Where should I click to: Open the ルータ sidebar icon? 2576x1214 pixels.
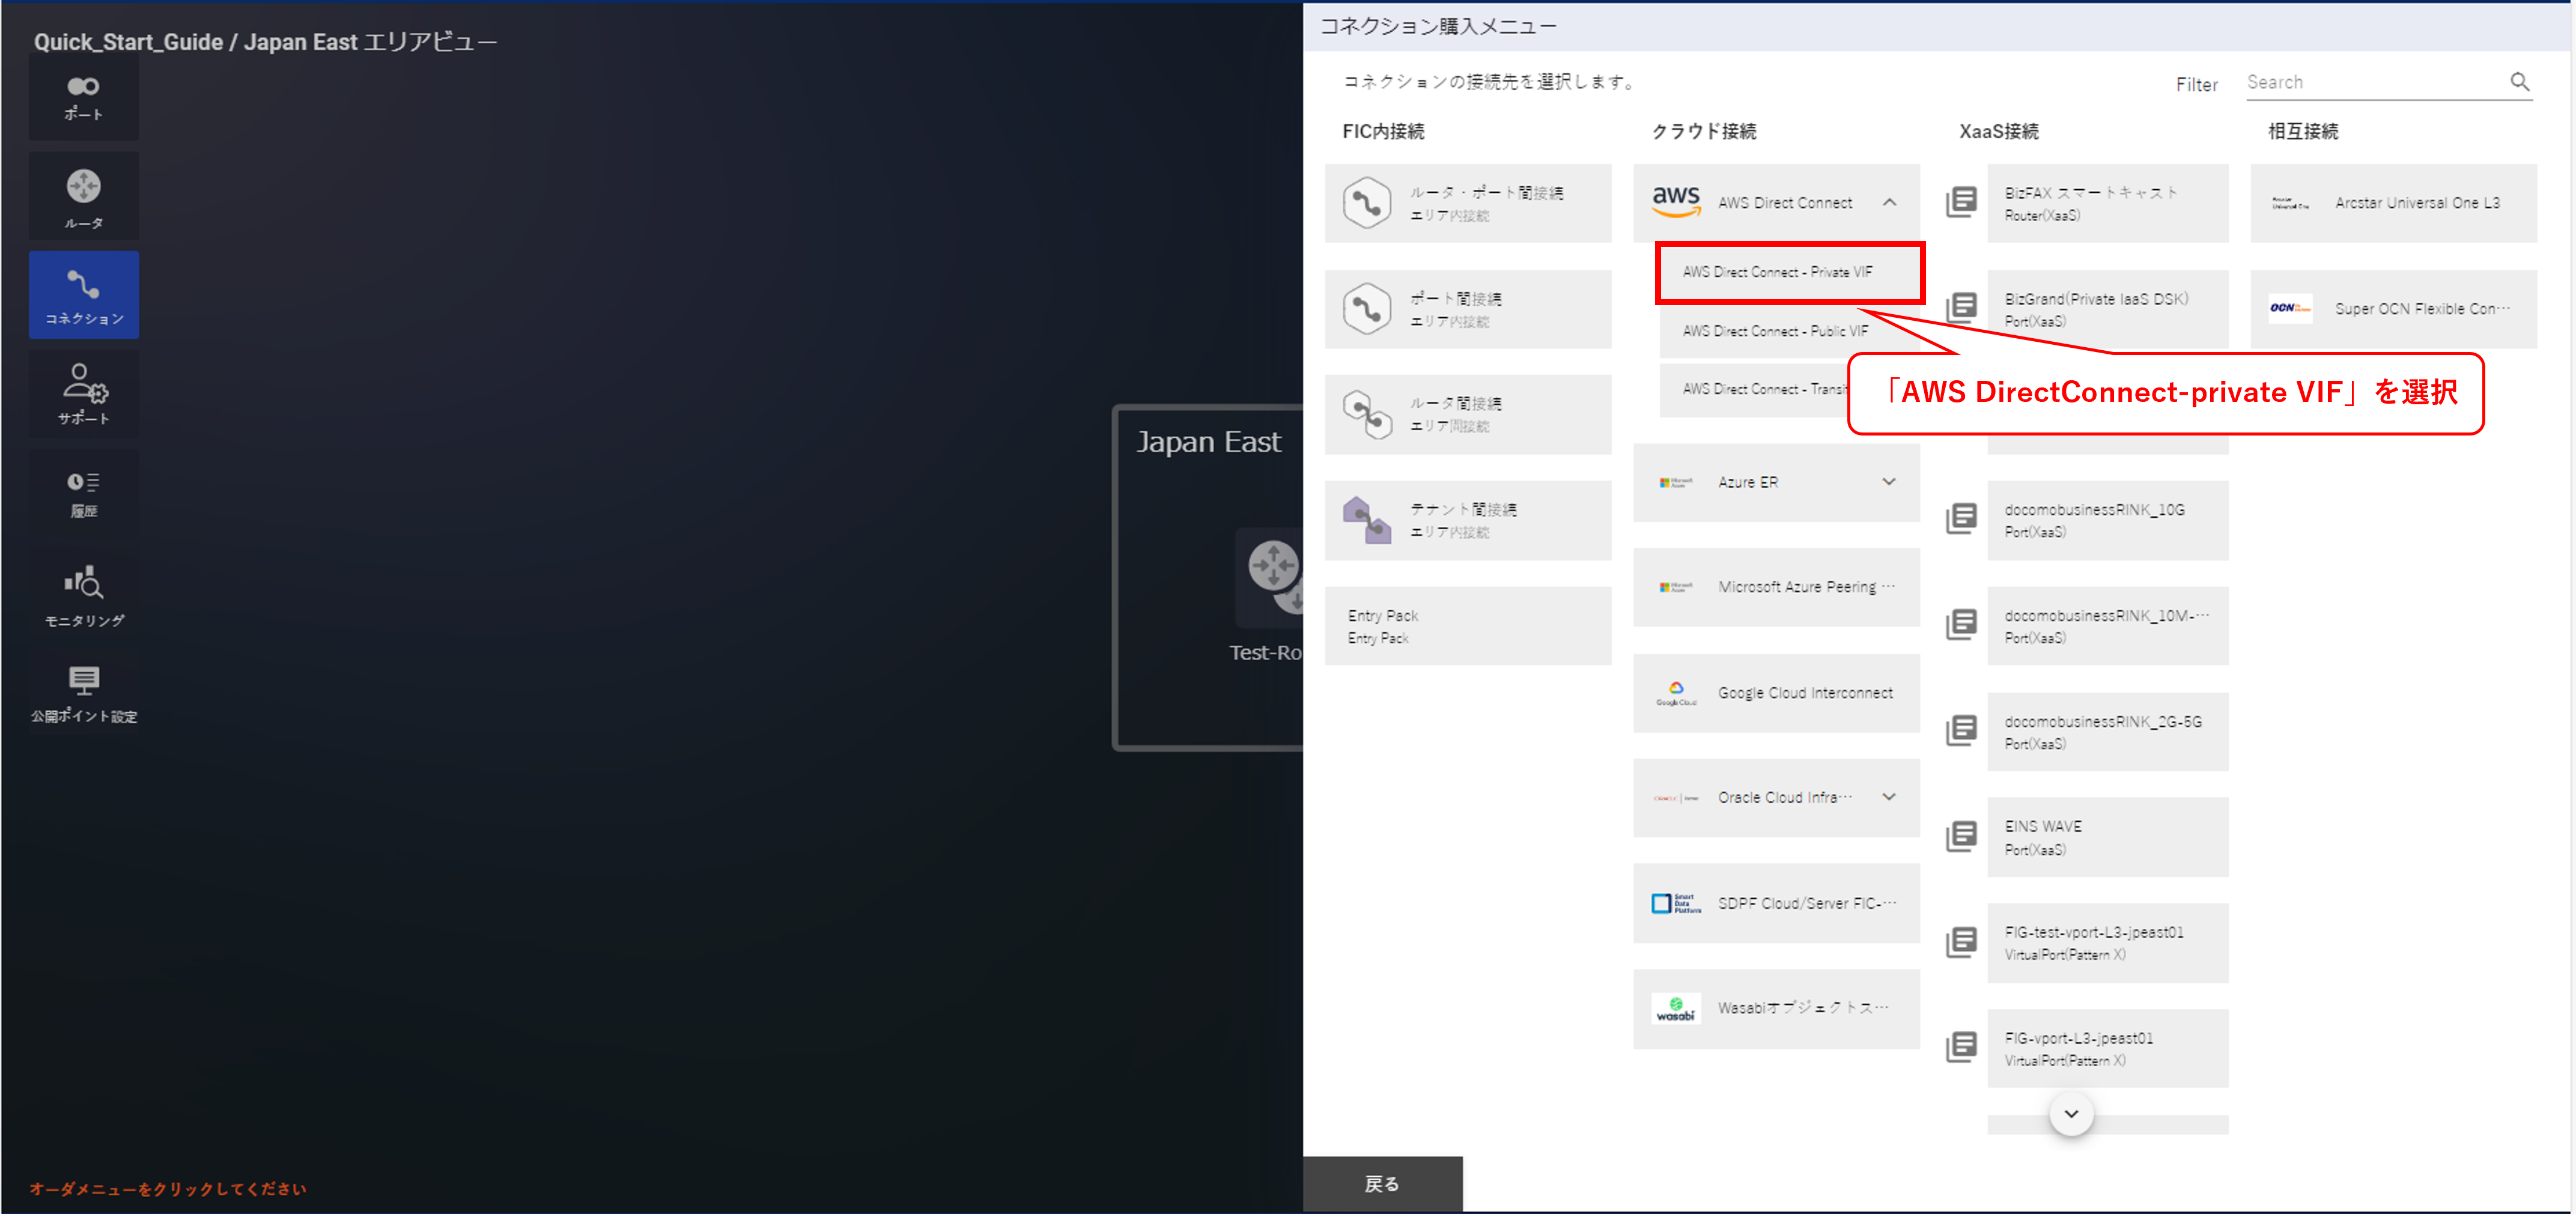pos(84,196)
